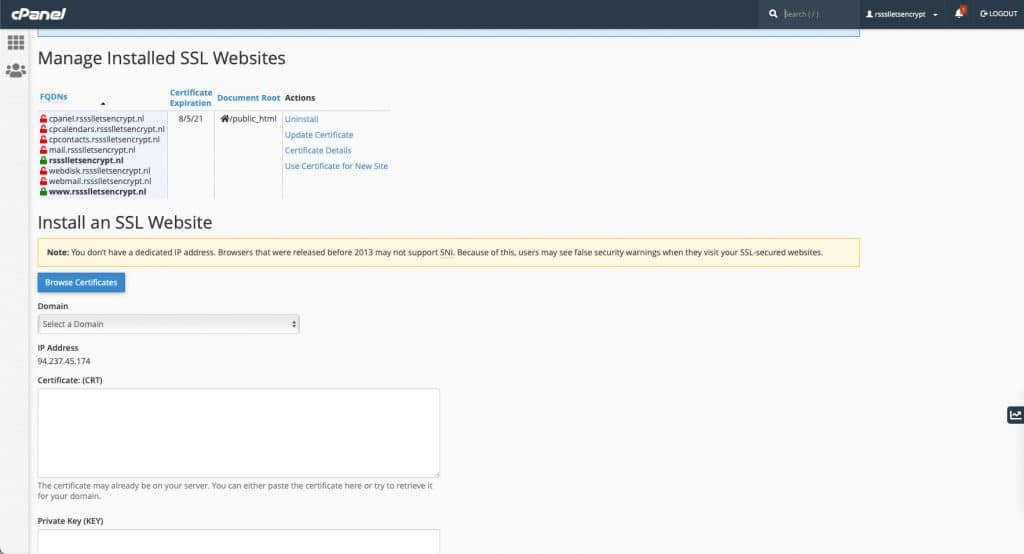Focus the top search field

[816, 14]
